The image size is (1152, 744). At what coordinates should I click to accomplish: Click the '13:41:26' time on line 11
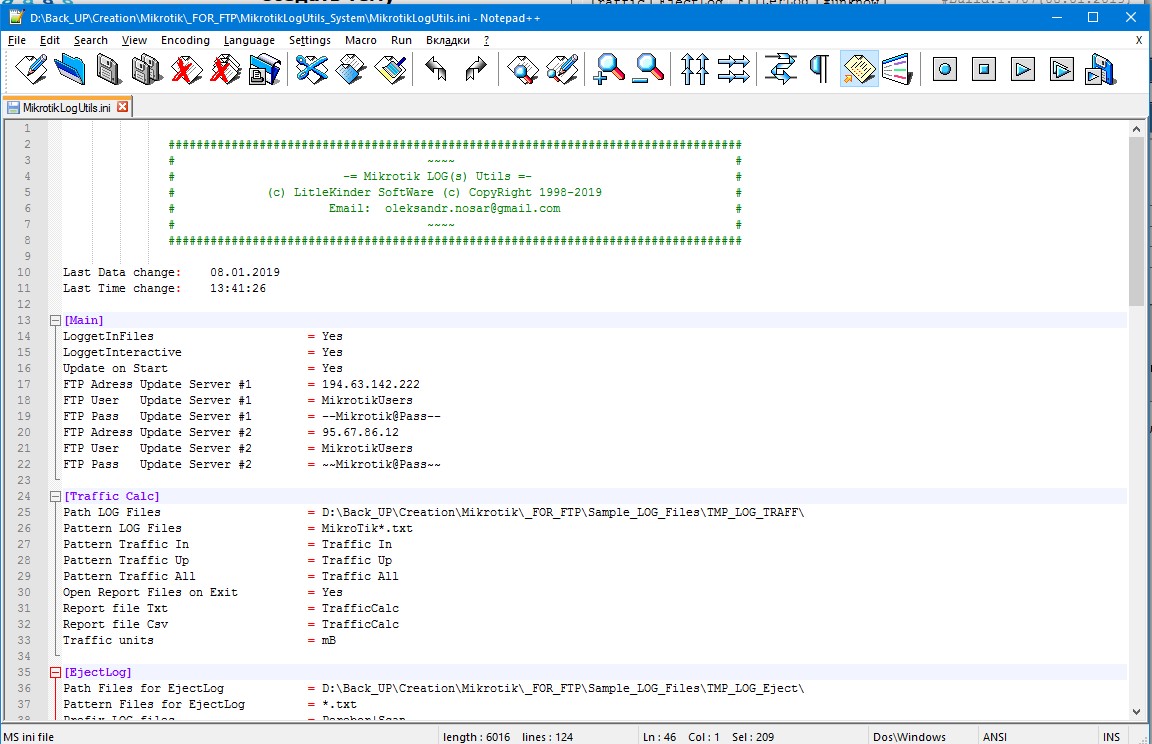tap(238, 289)
